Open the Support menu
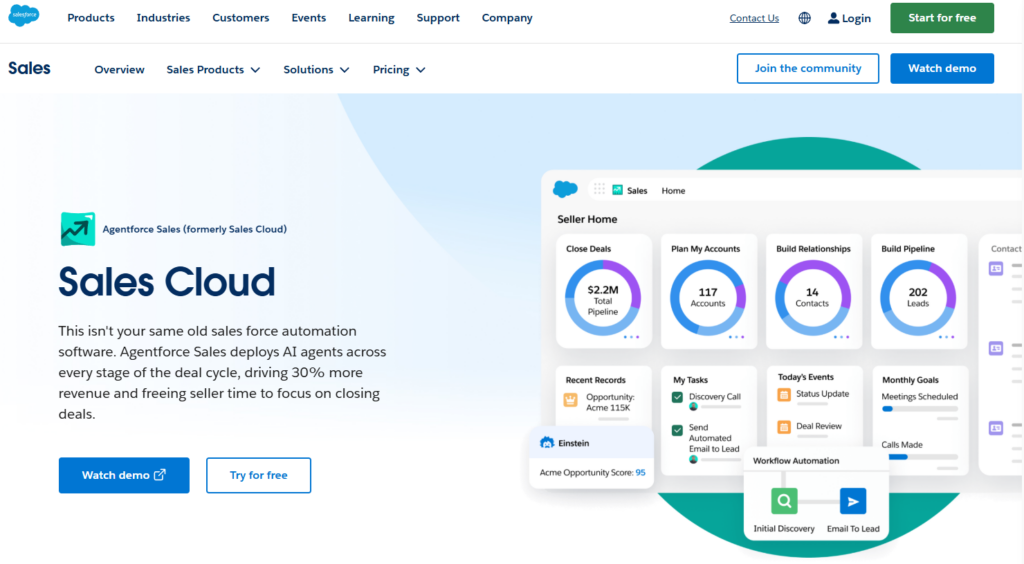The image size is (1024, 564). coord(438,18)
